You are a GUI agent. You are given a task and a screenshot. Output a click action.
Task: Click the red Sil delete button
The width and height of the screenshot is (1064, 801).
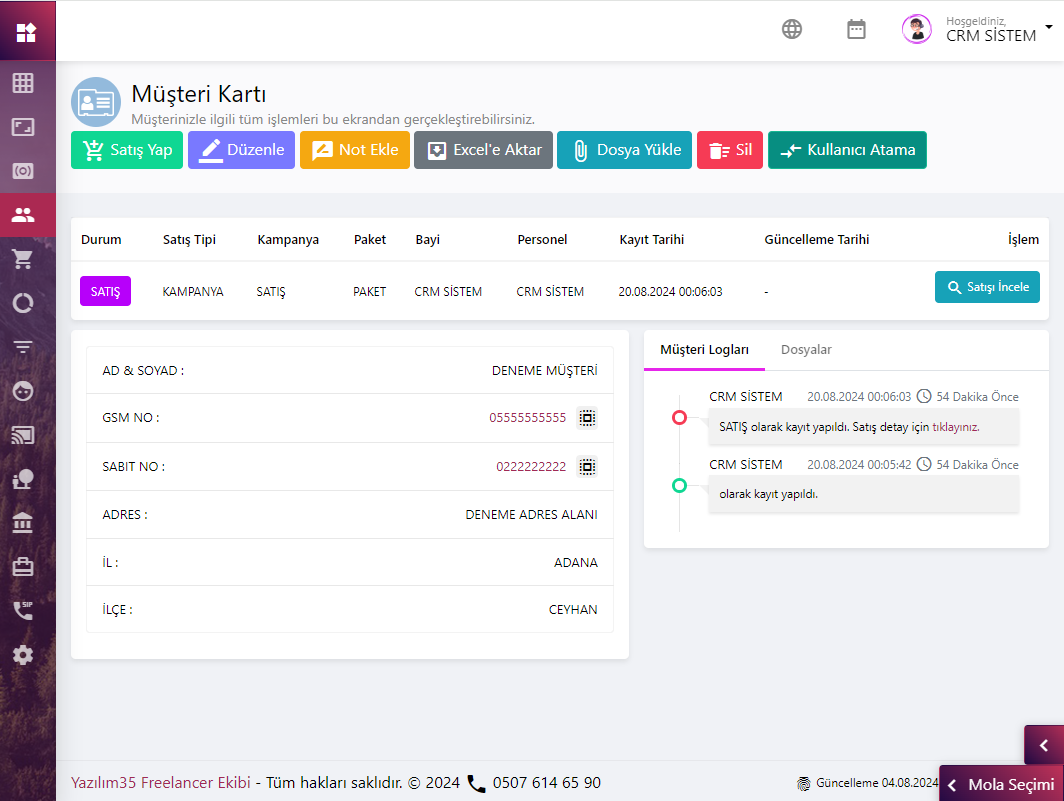730,150
